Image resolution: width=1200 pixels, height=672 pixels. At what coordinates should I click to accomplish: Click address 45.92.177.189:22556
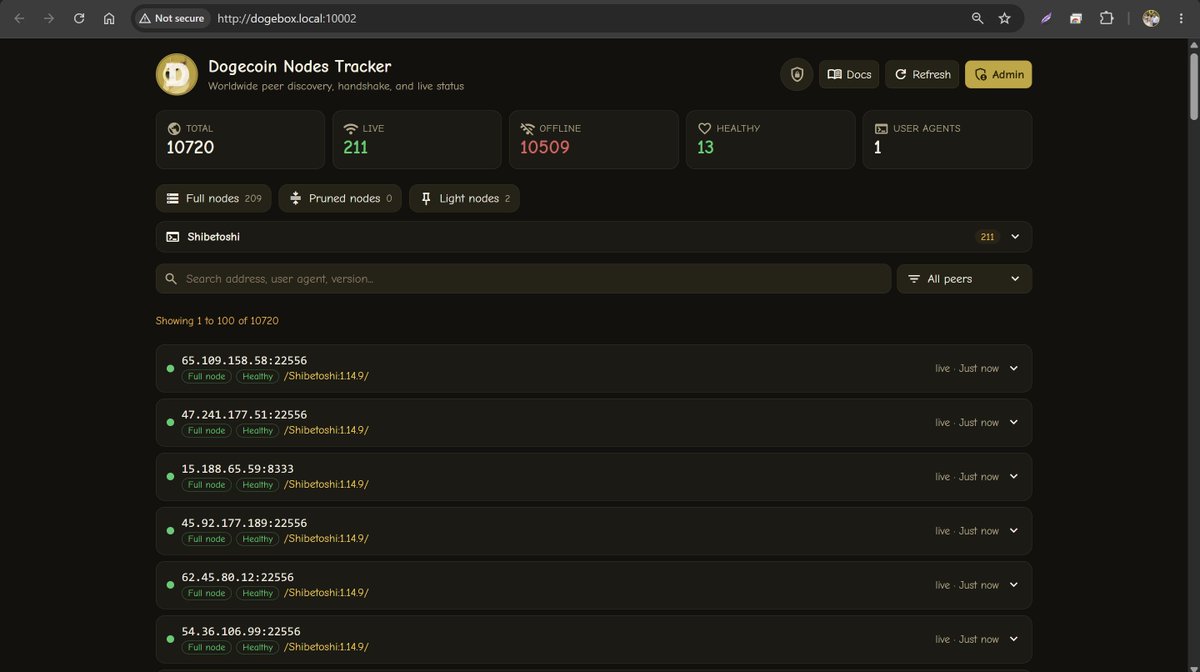pos(244,522)
